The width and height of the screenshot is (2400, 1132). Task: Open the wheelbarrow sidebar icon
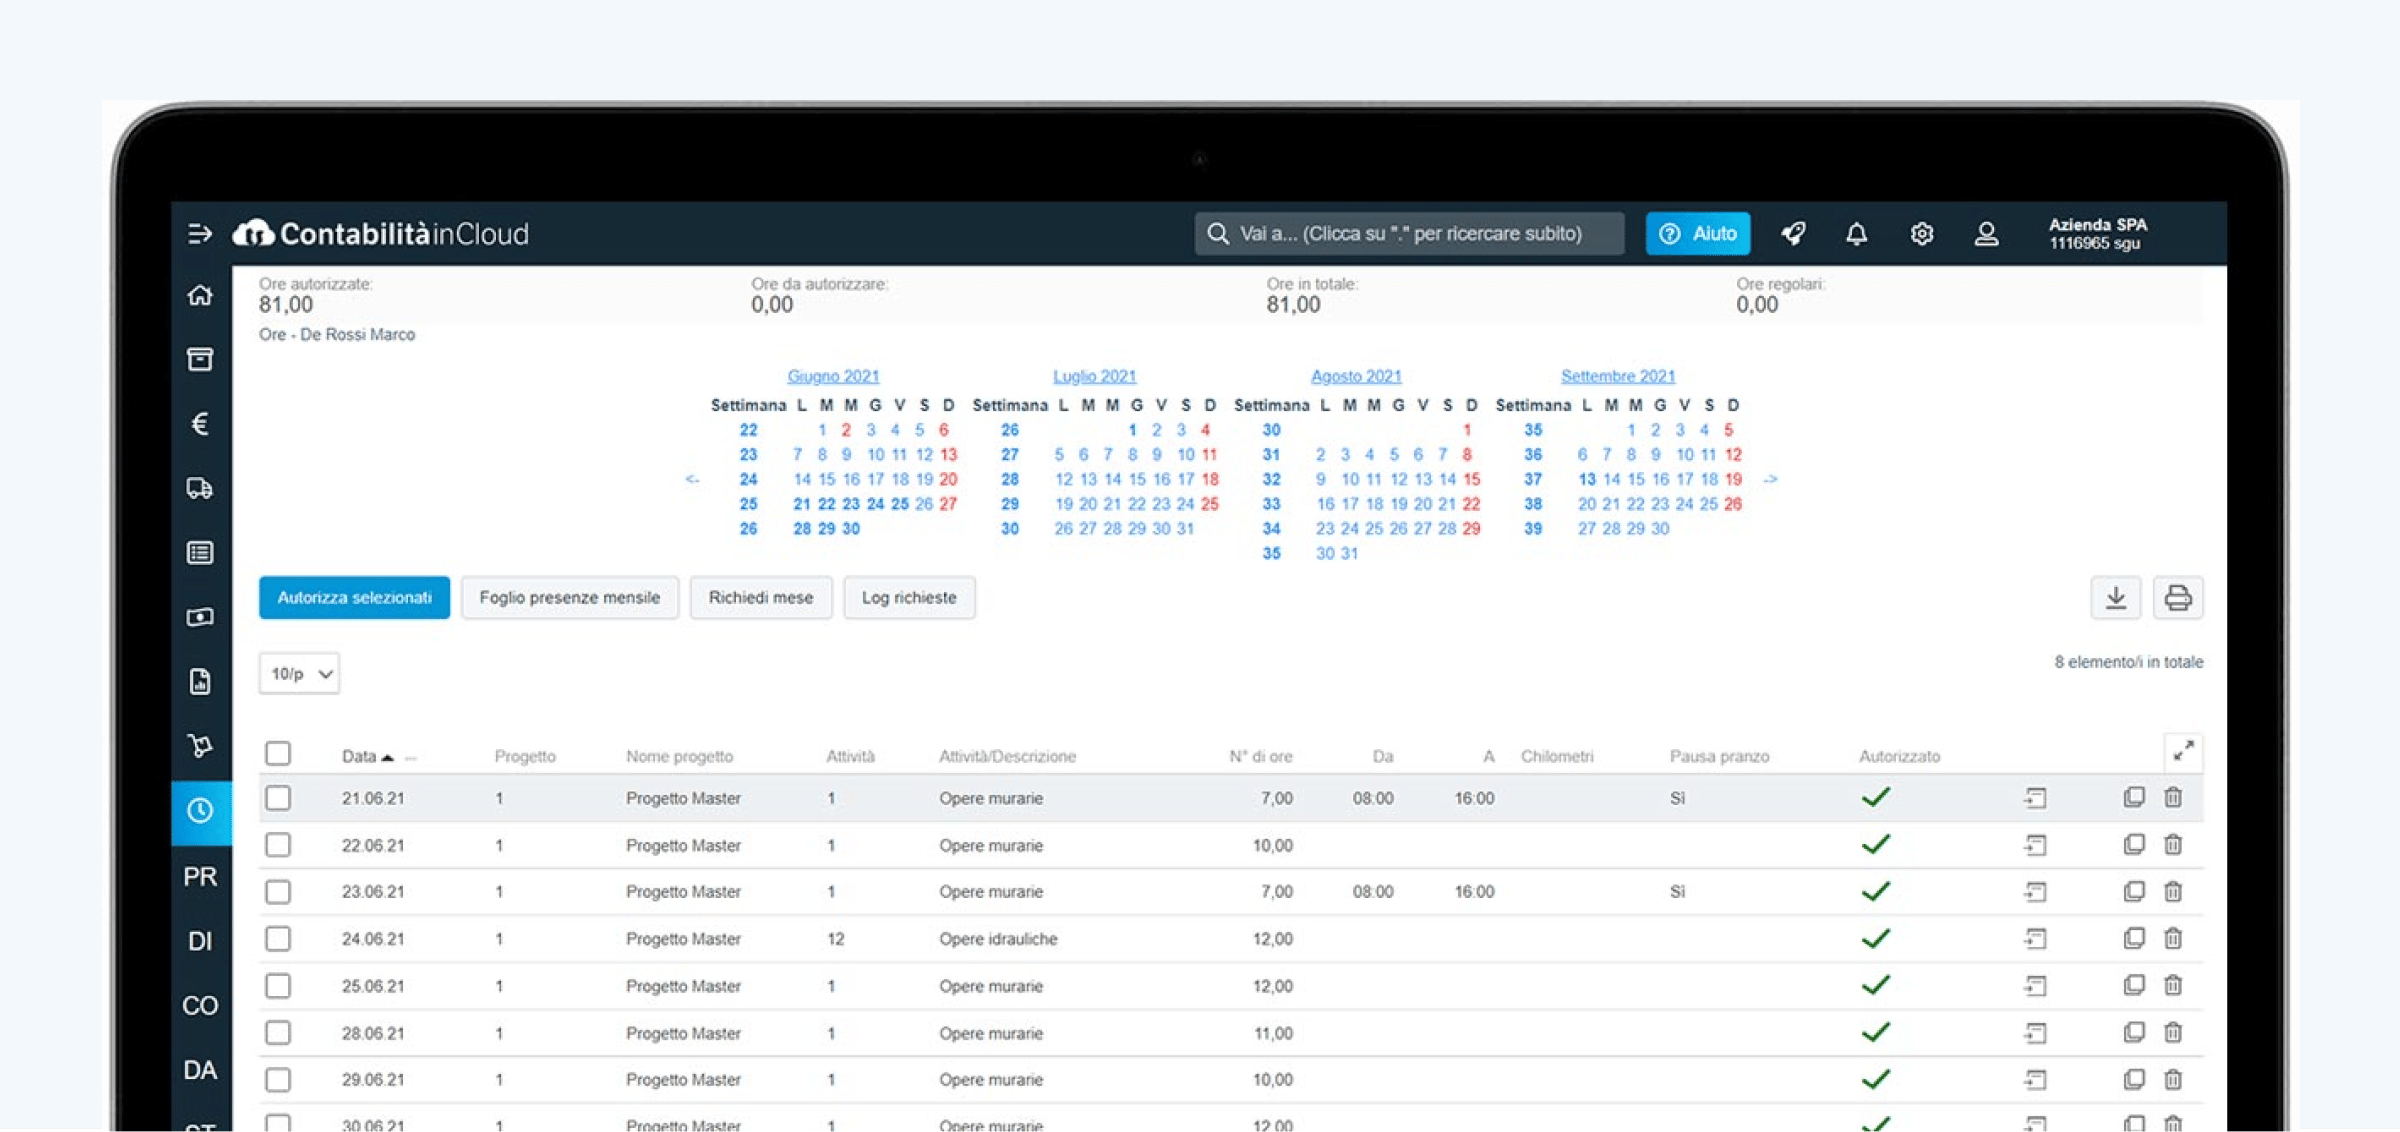(x=200, y=746)
